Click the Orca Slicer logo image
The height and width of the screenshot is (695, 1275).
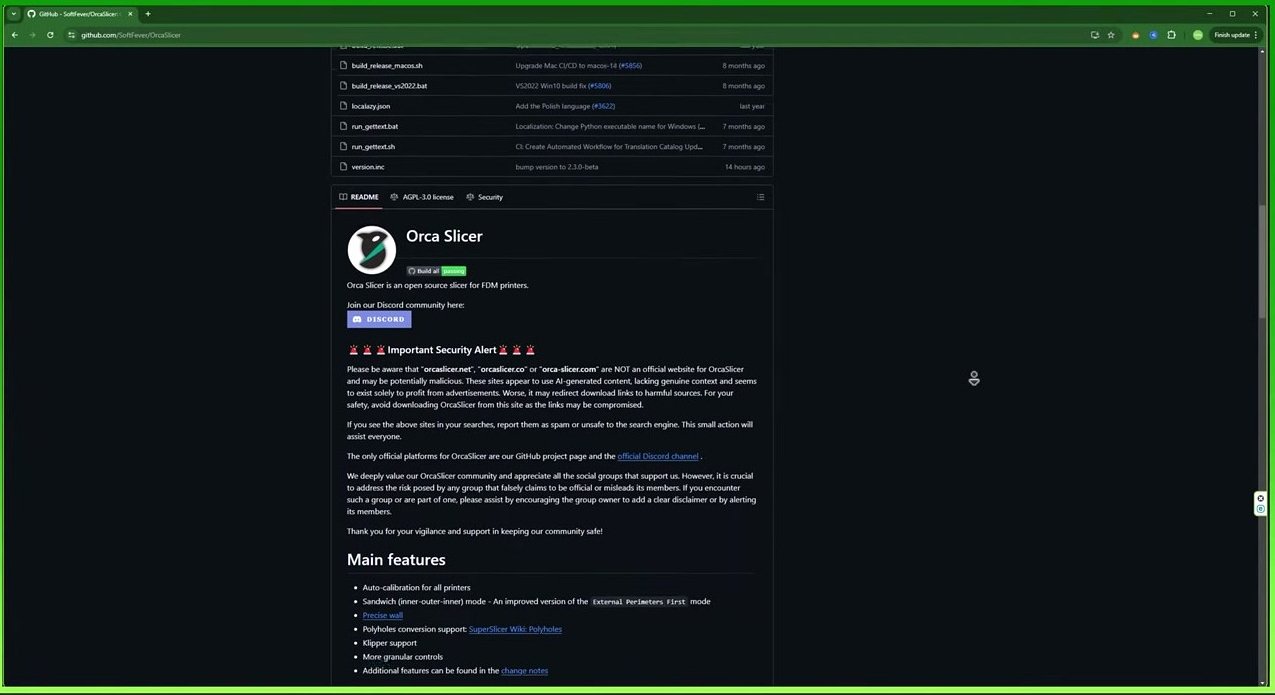[372, 250]
